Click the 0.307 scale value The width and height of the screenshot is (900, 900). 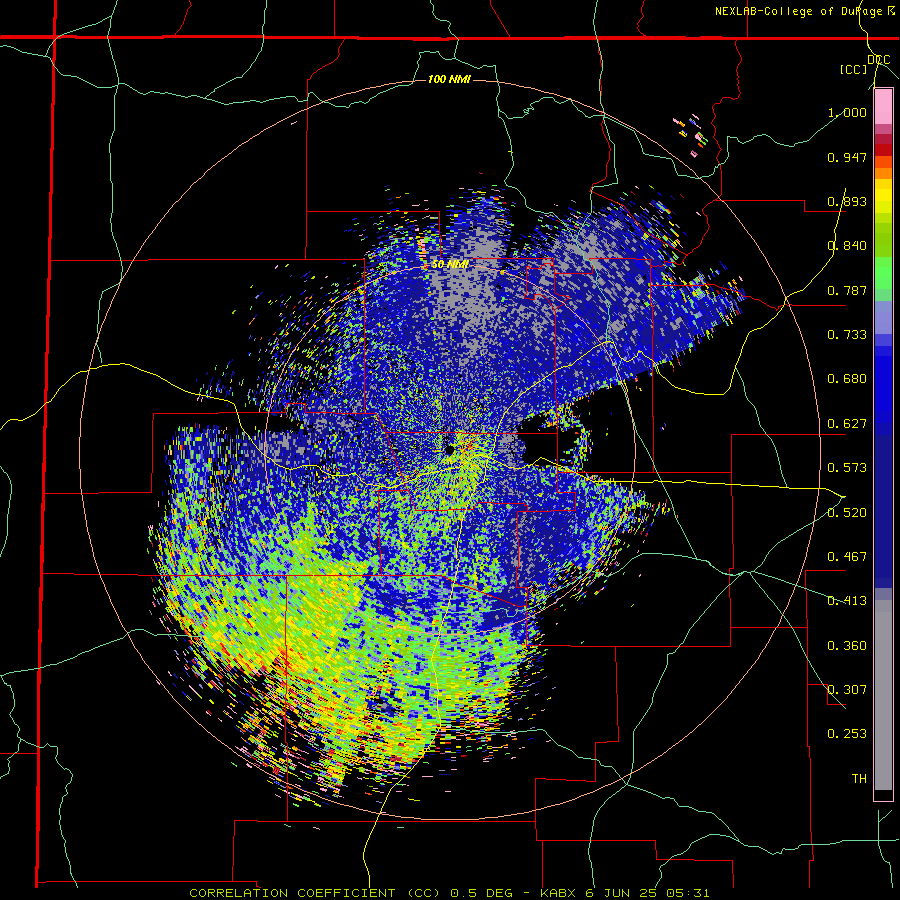(x=847, y=690)
